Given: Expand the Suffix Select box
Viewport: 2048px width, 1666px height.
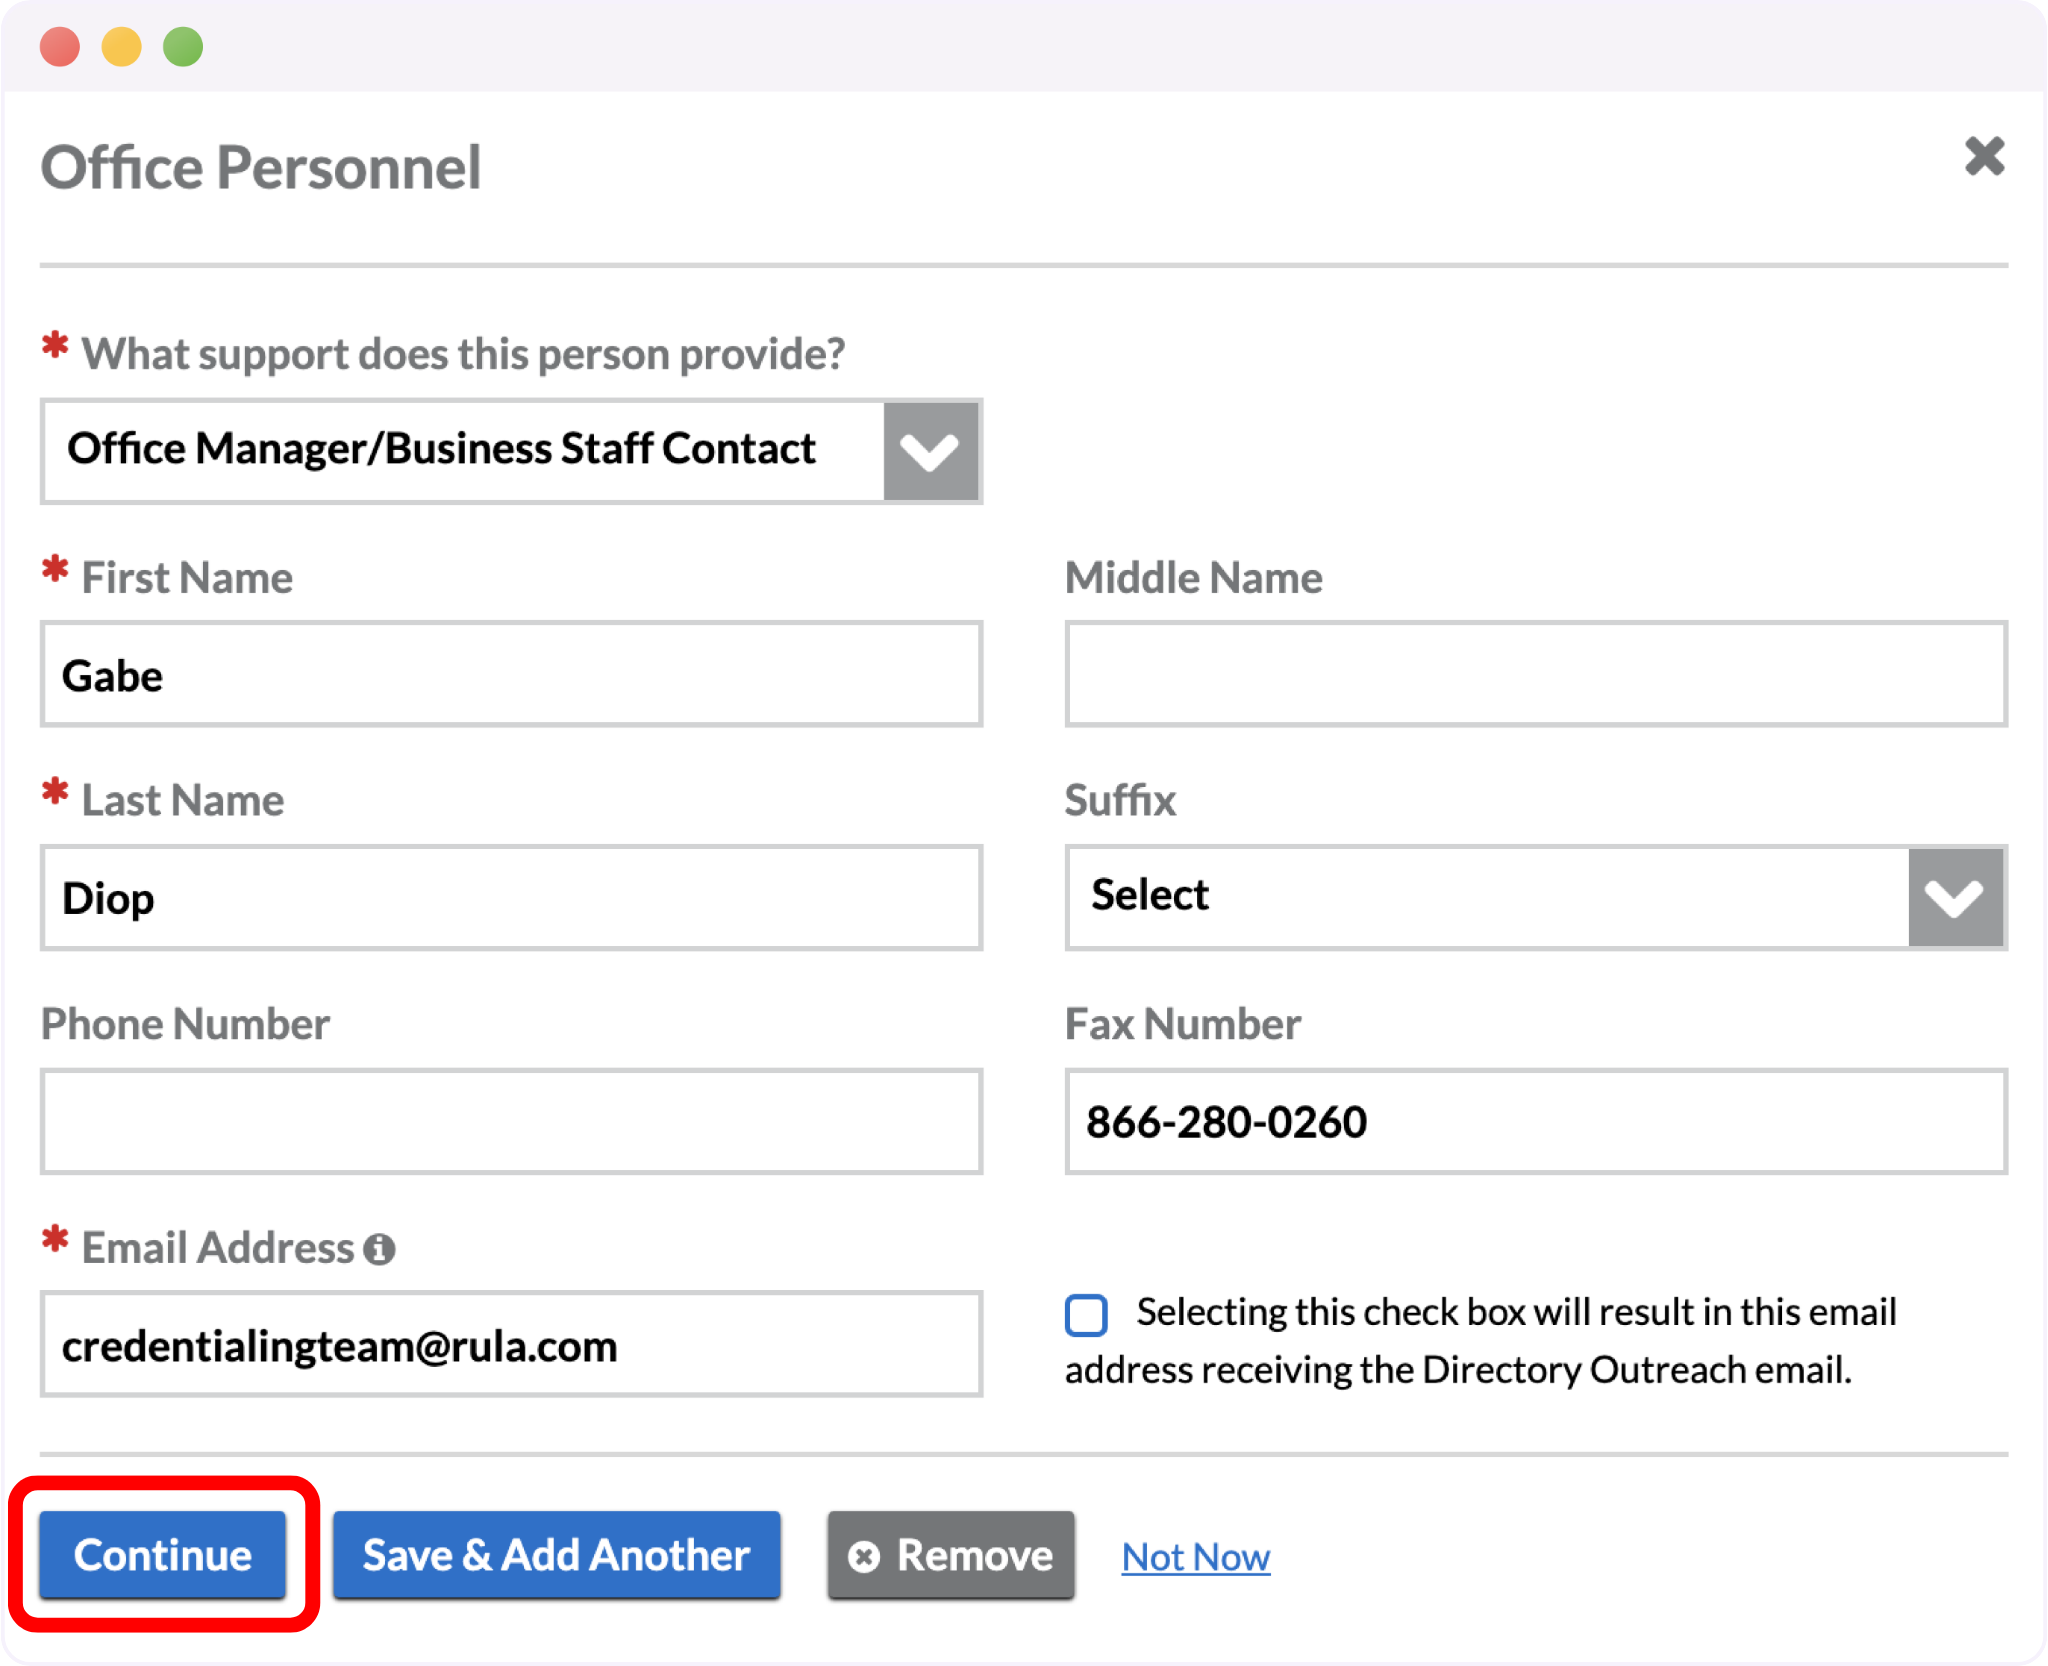Looking at the screenshot, I should point(1487,897).
